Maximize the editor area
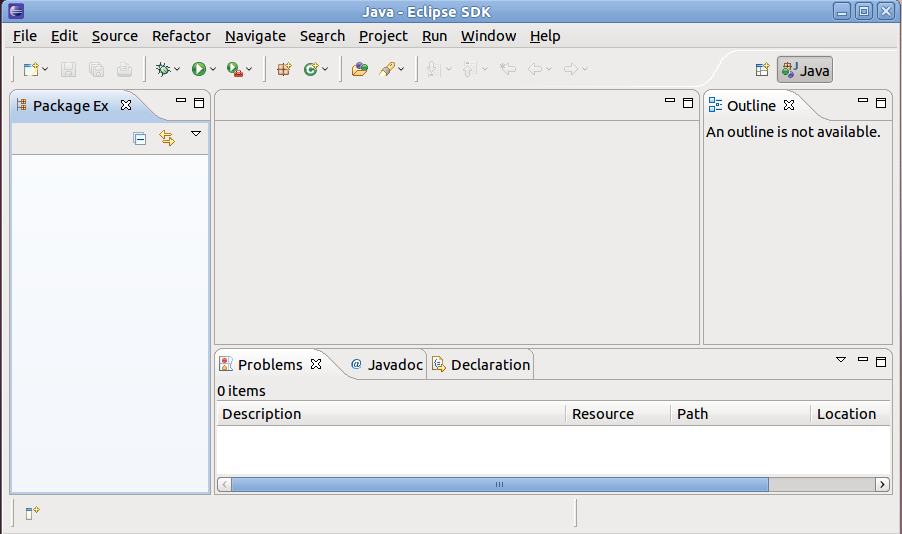902x534 pixels. click(688, 103)
